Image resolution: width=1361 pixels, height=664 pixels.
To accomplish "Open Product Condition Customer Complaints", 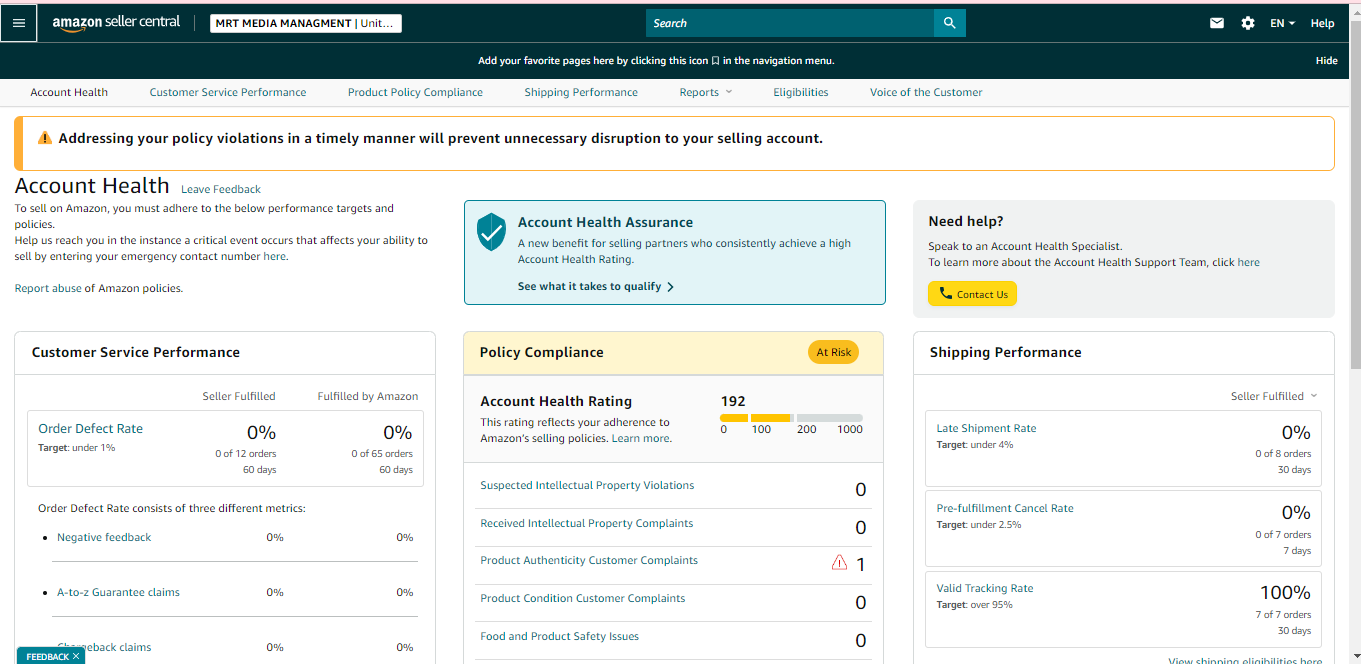I will point(583,598).
